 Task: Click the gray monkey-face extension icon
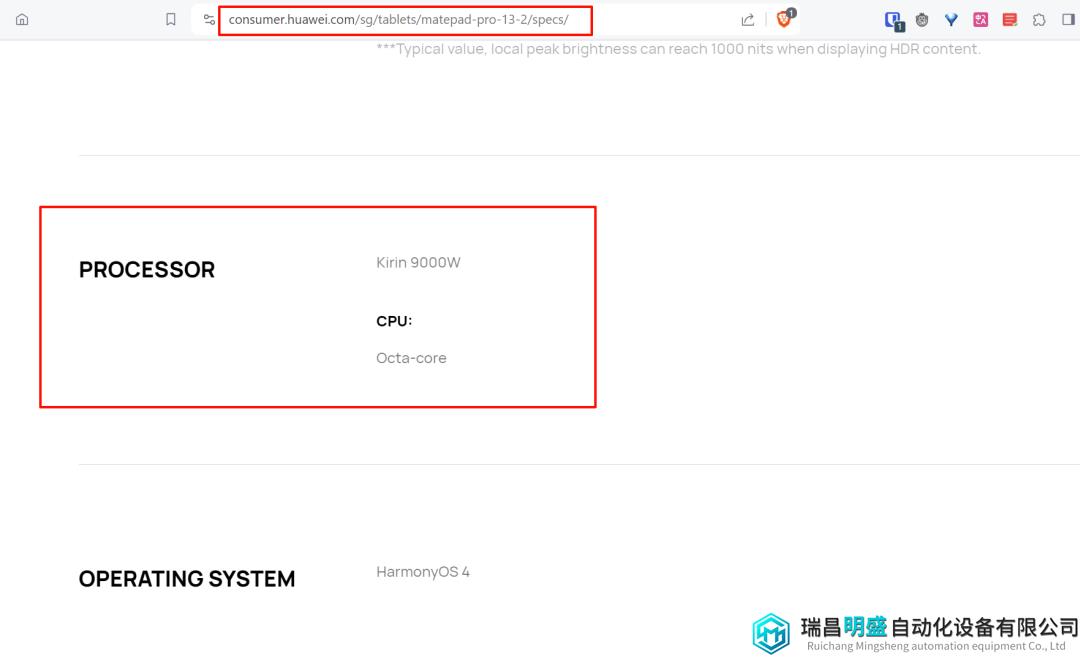[x=922, y=20]
